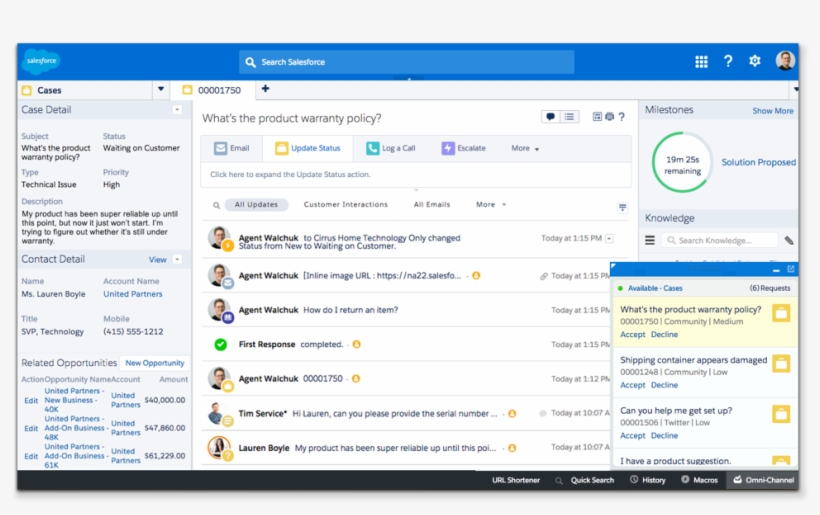Screen dimensions: 820x515
Task: Decline the Shipping container damaged request
Action: pyautogui.click(x=665, y=385)
